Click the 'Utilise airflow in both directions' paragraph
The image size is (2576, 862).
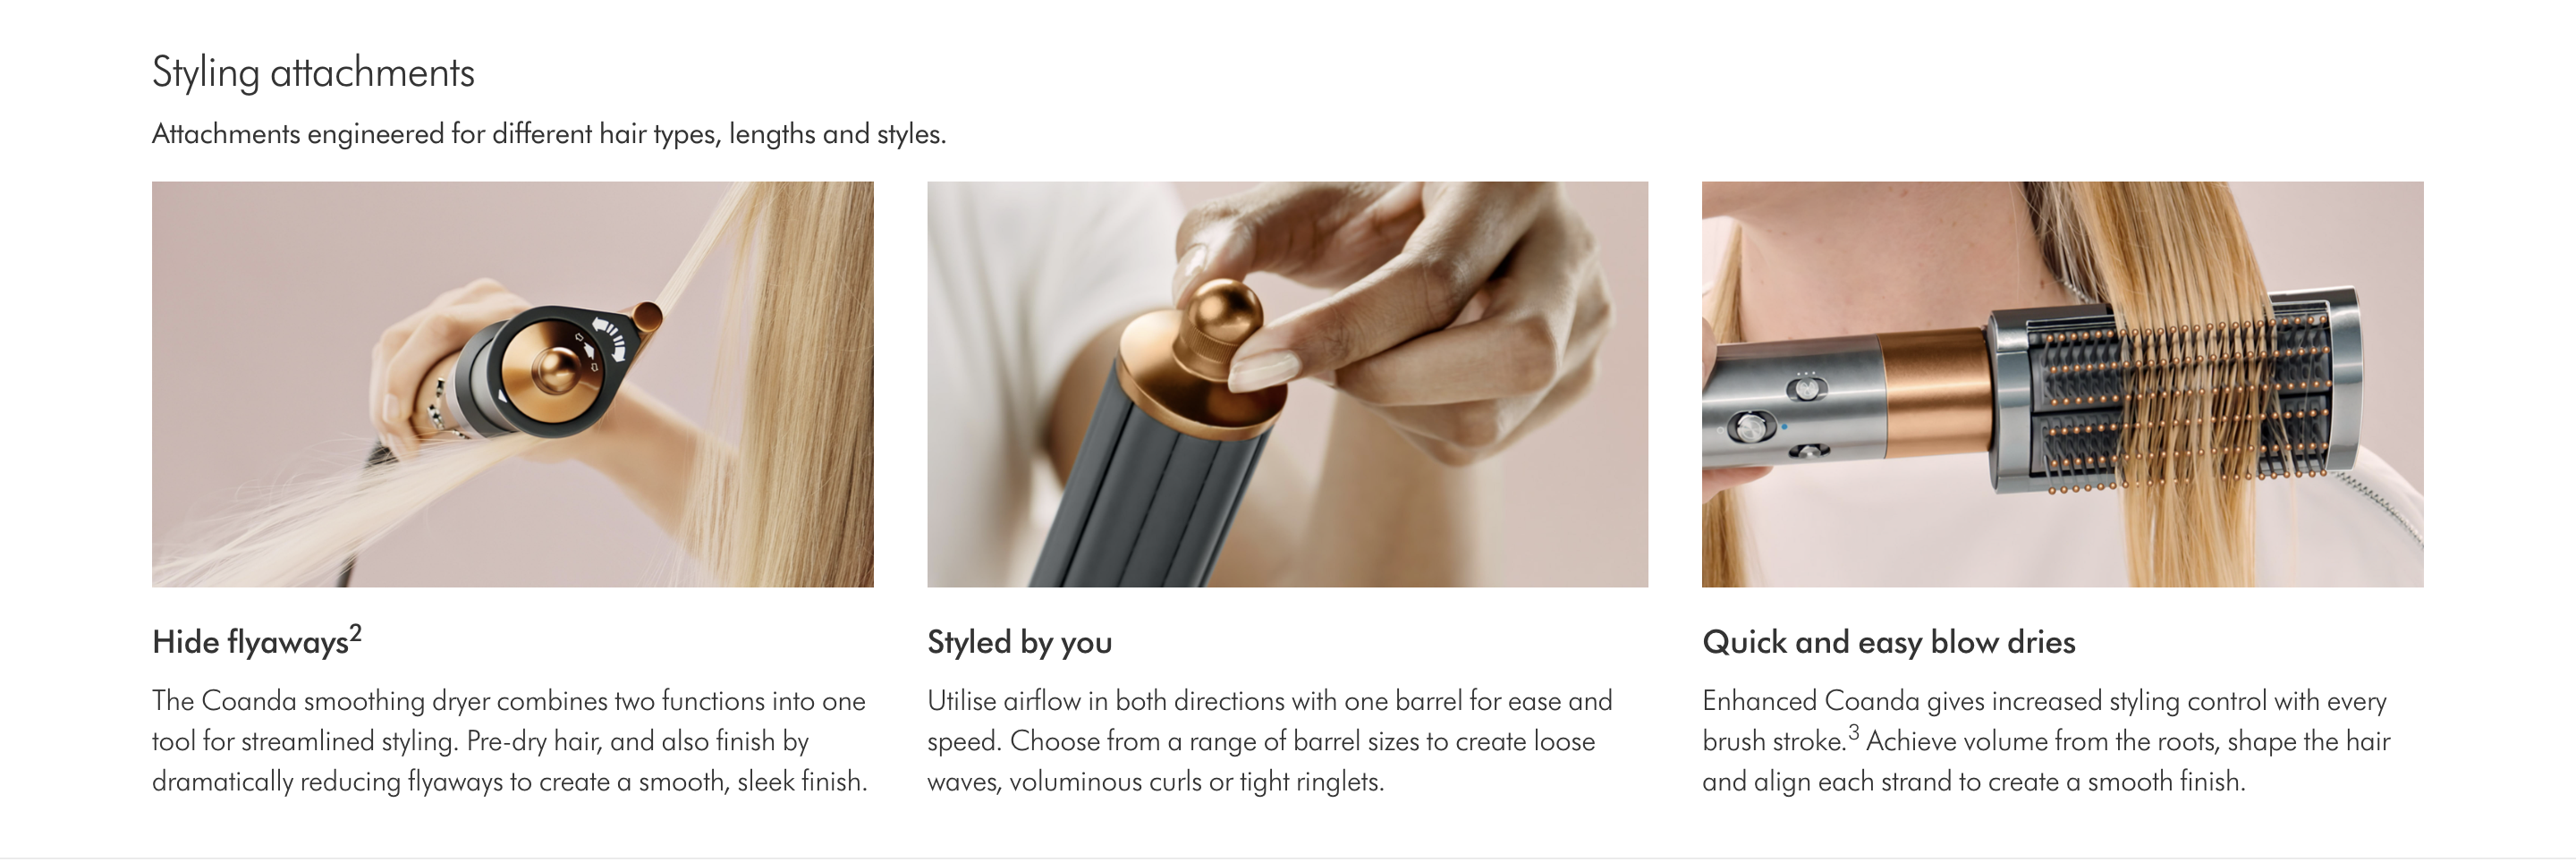(1270, 741)
